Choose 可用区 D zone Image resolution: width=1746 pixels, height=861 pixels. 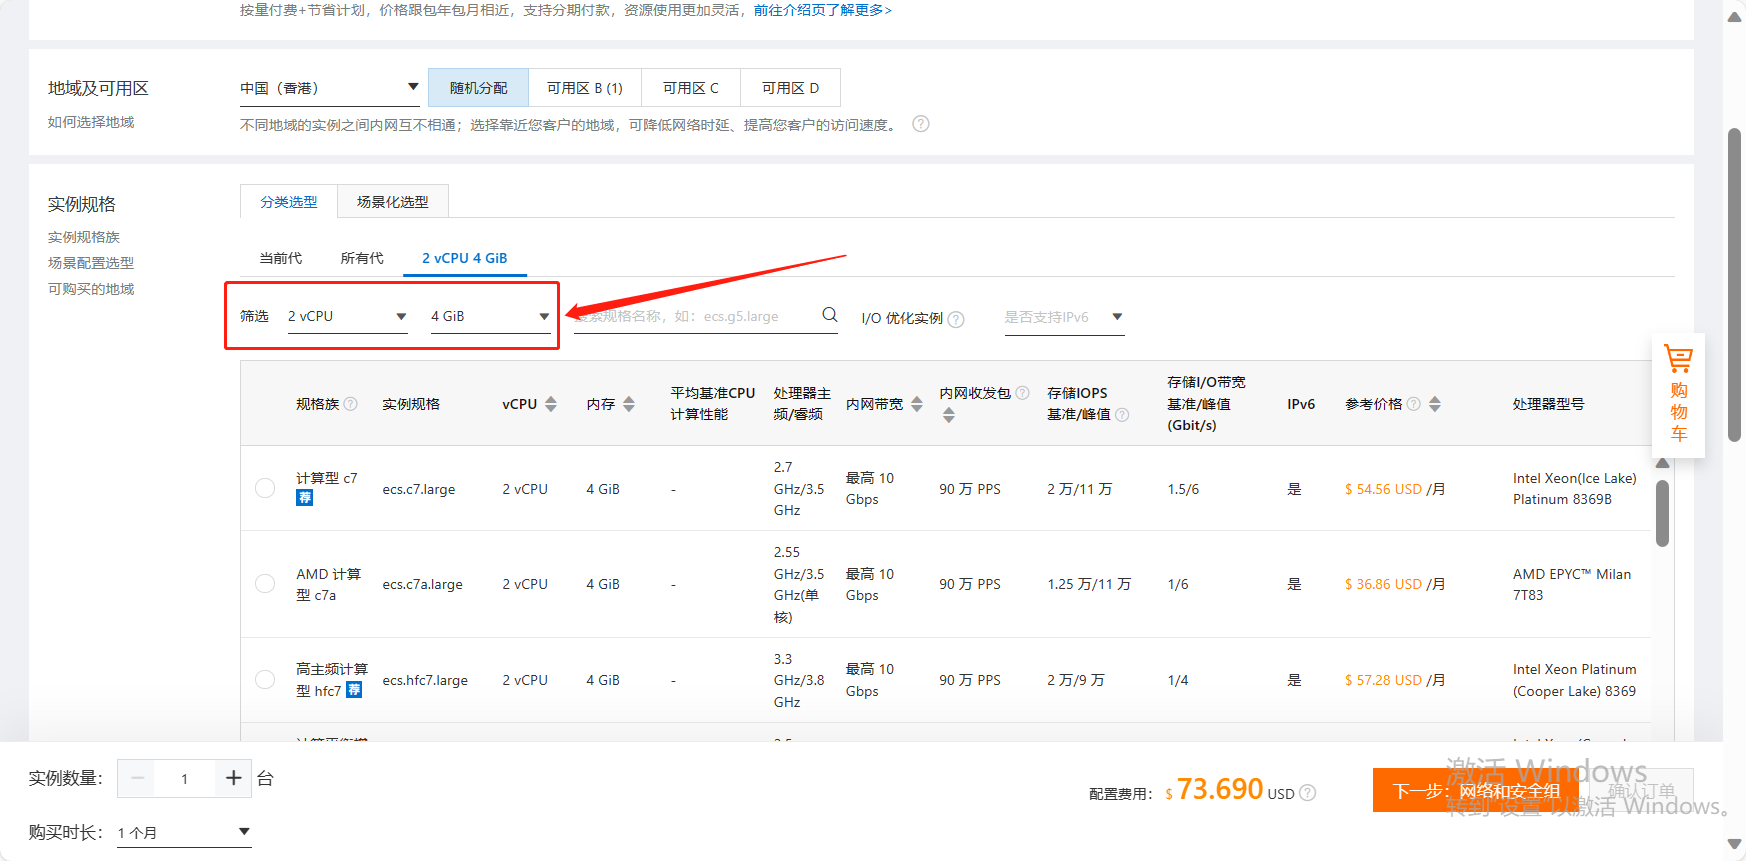790,88
